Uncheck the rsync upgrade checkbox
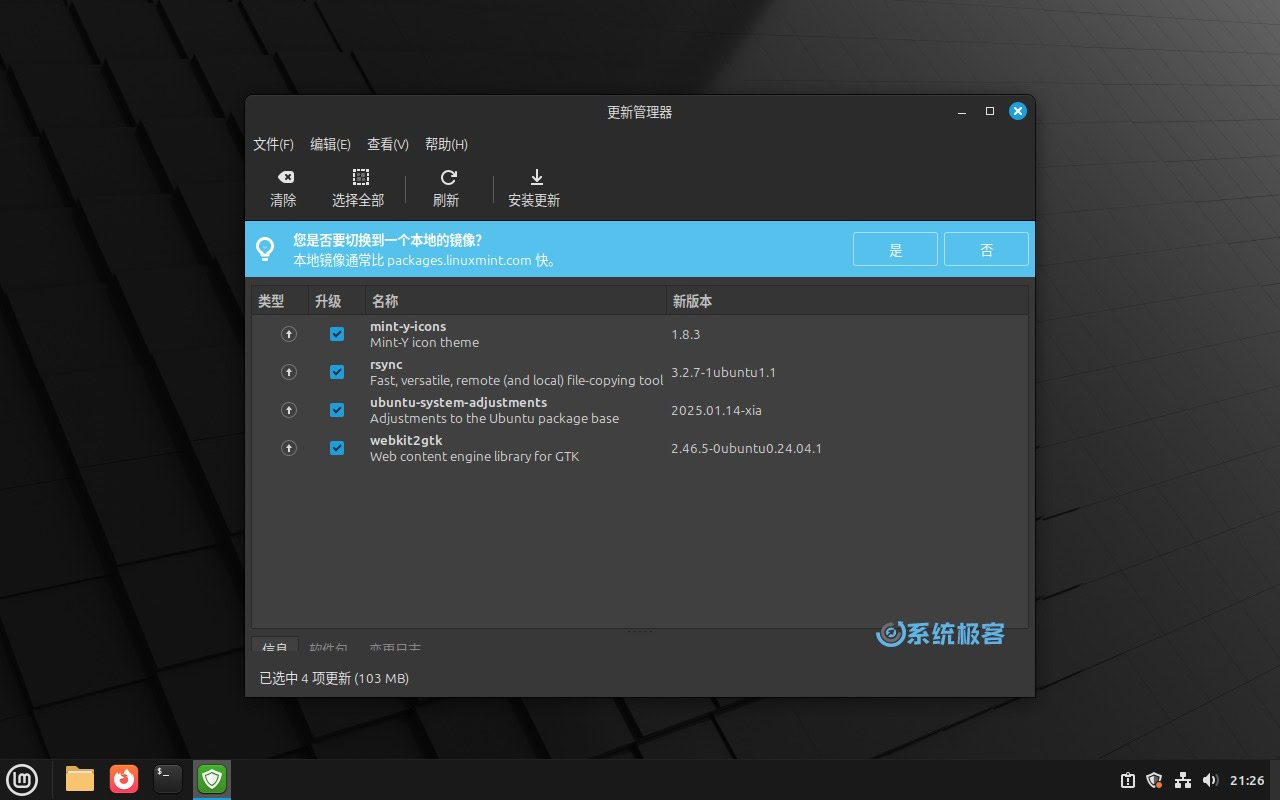The width and height of the screenshot is (1280, 800). (337, 372)
